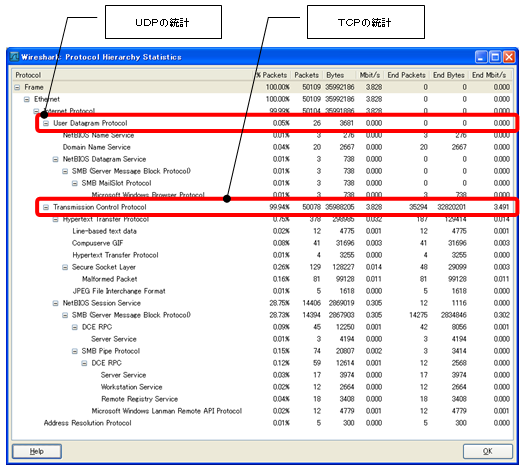The image size is (526, 469).
Task: Select the SMB MailSlot Protocol row
Action: 262,183
